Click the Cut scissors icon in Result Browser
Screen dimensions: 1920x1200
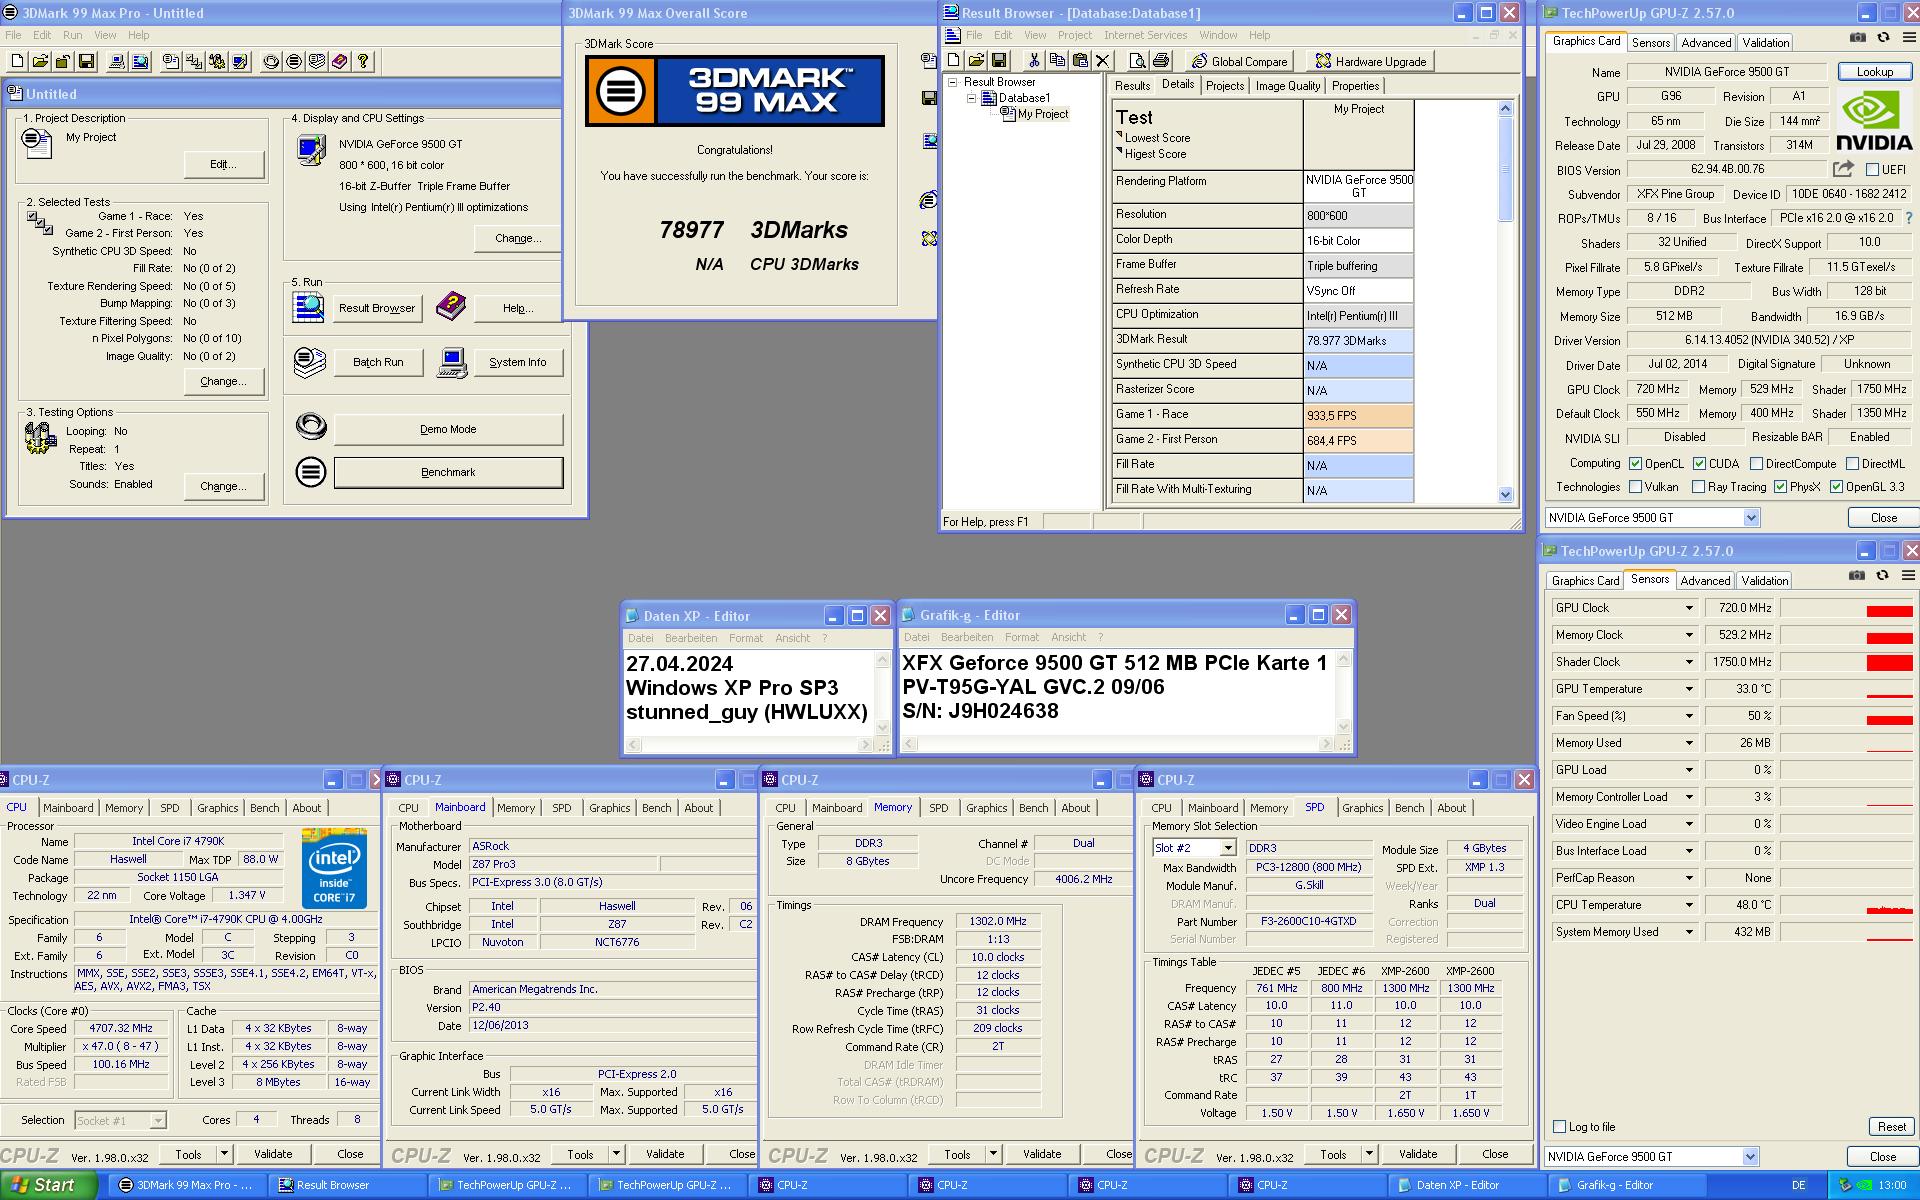click(x=1034, y=61)
